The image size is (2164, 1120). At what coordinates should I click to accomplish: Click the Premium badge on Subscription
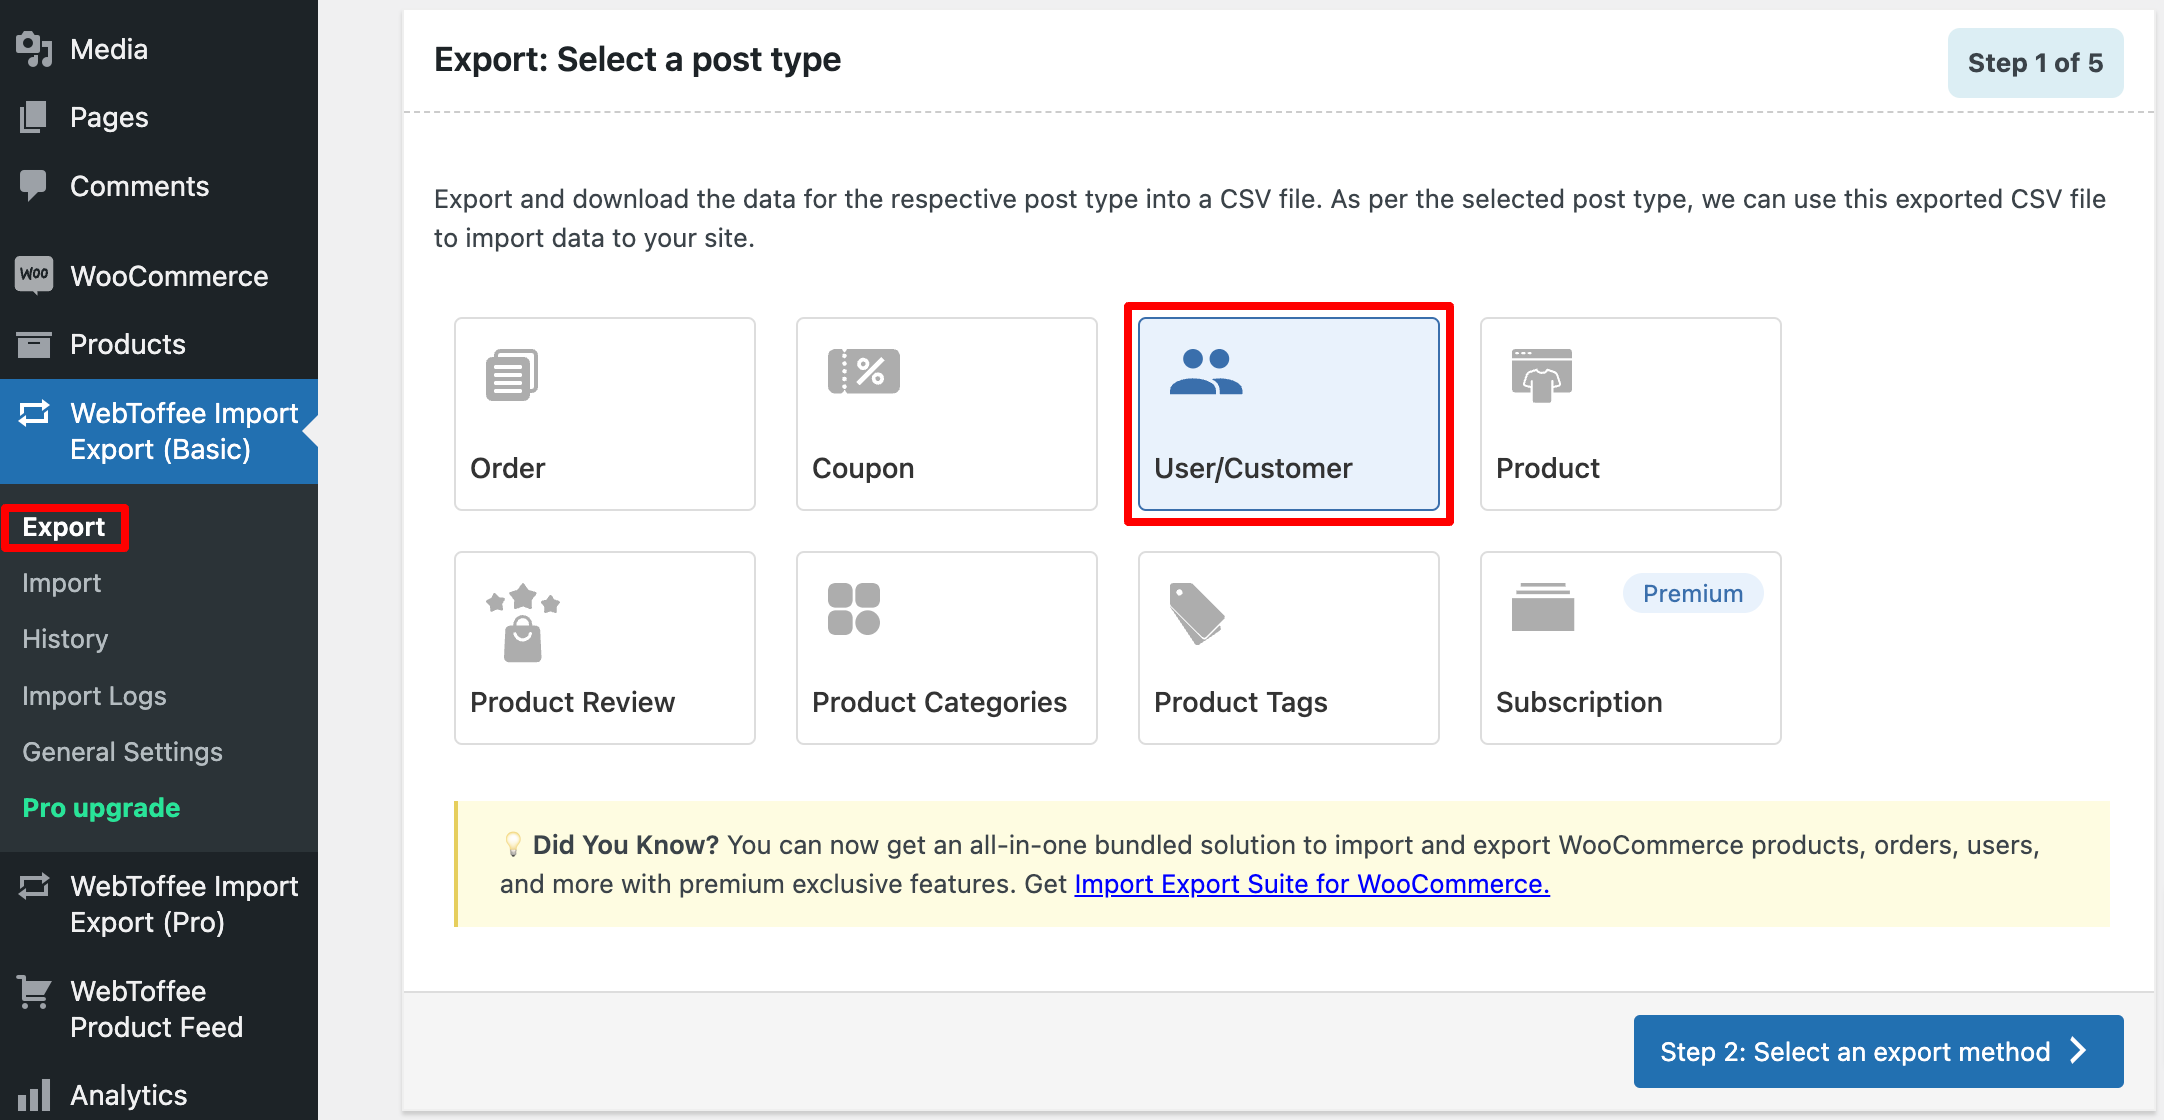[x=1693, y=593]
